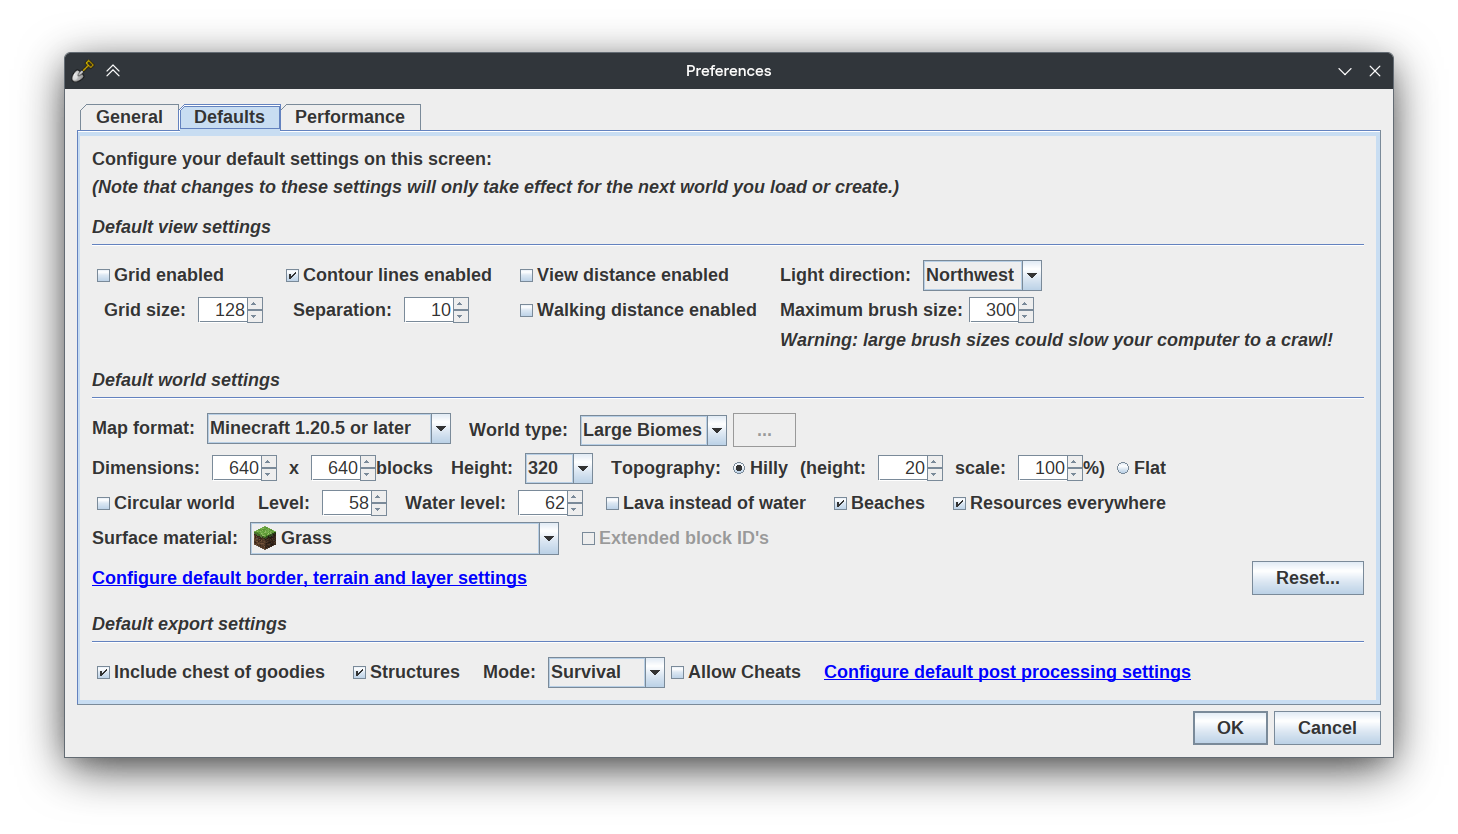Viewport: 1458px width, 834px height.
Task: Open the Light direction dropdown
Action: (1032, 275)
